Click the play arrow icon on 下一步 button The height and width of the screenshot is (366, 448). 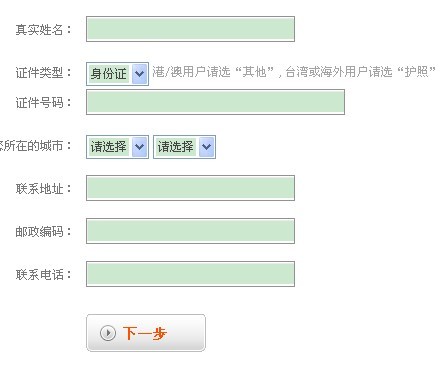(x=108, y=333)
